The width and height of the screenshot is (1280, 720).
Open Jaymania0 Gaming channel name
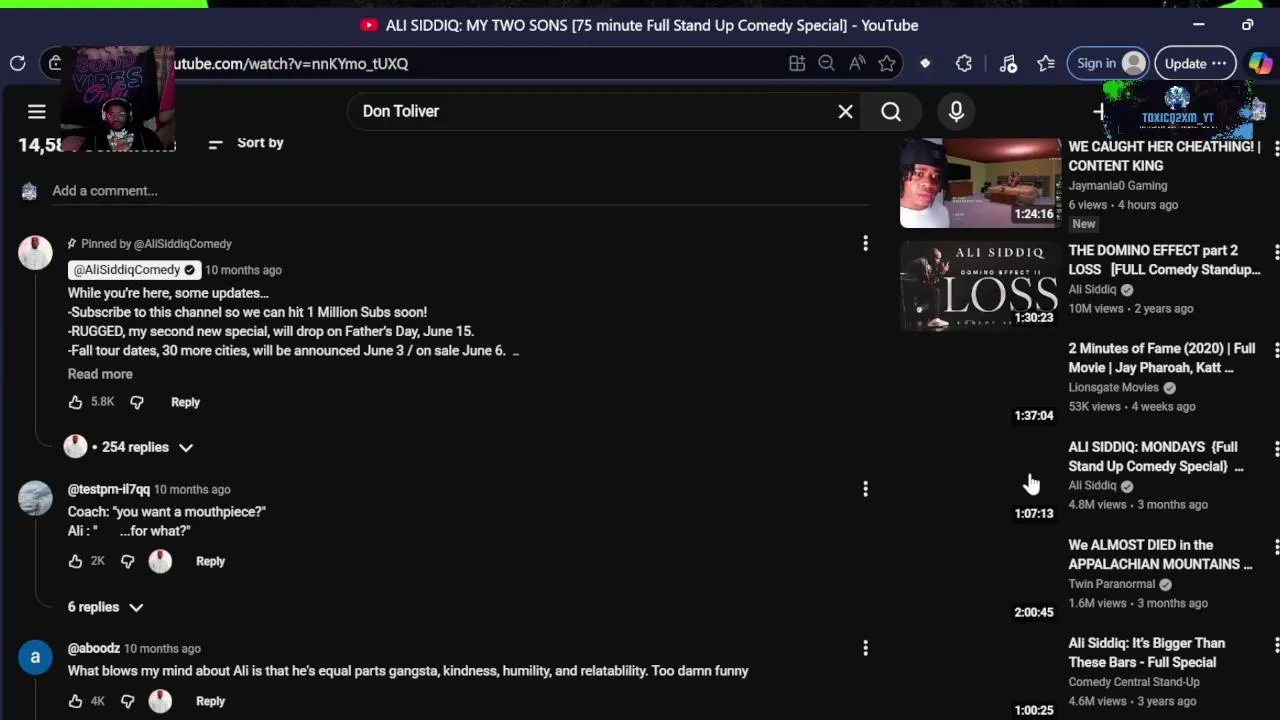[1117, 185]
